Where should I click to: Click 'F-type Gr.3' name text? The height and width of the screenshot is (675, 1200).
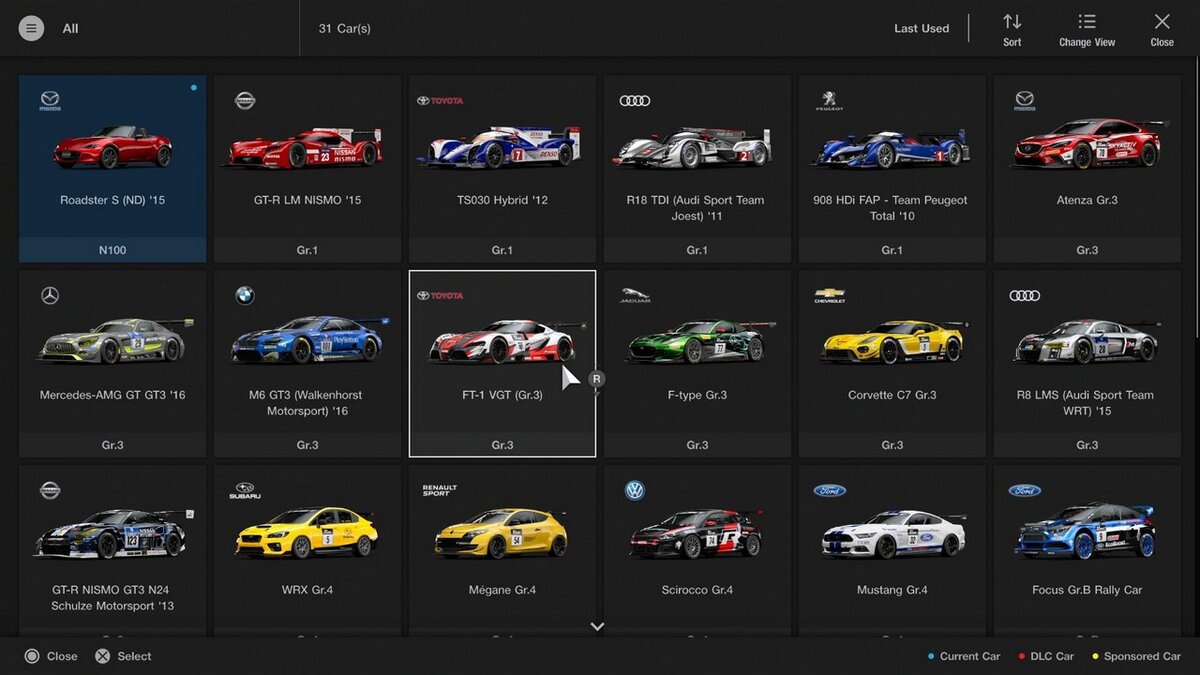point(697,395)
